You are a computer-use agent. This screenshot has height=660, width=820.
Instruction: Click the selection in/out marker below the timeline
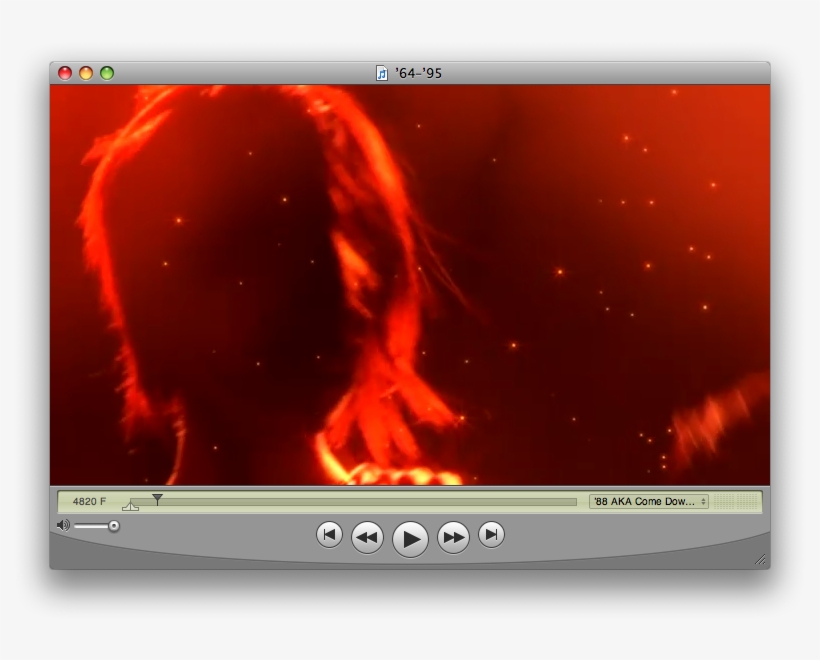click(130, 505)
